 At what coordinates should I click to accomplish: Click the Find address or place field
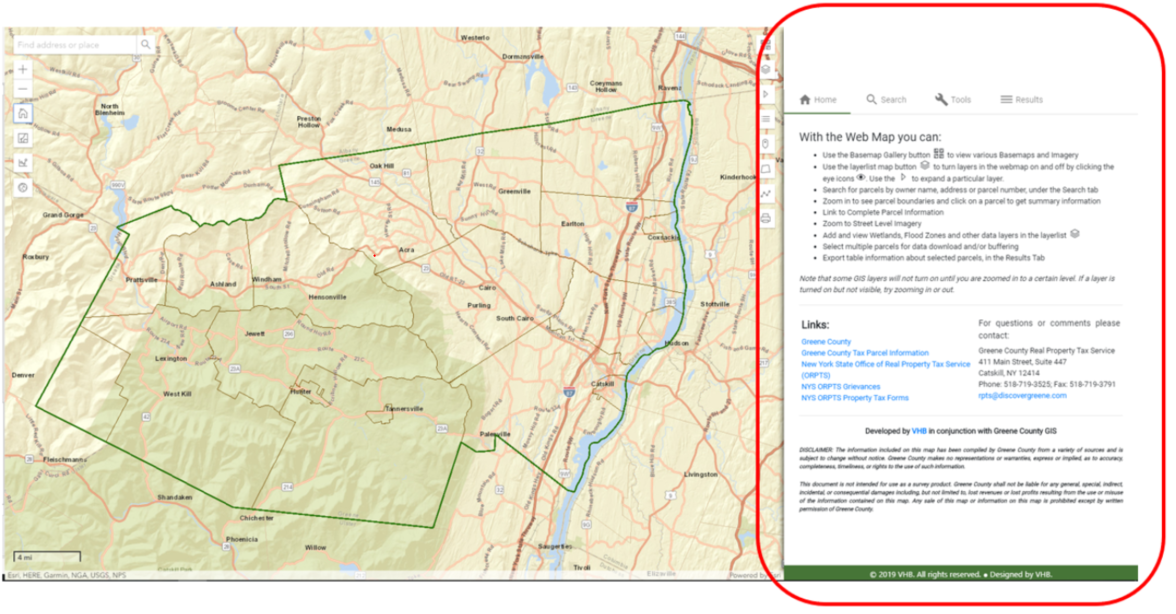[75, 45]
